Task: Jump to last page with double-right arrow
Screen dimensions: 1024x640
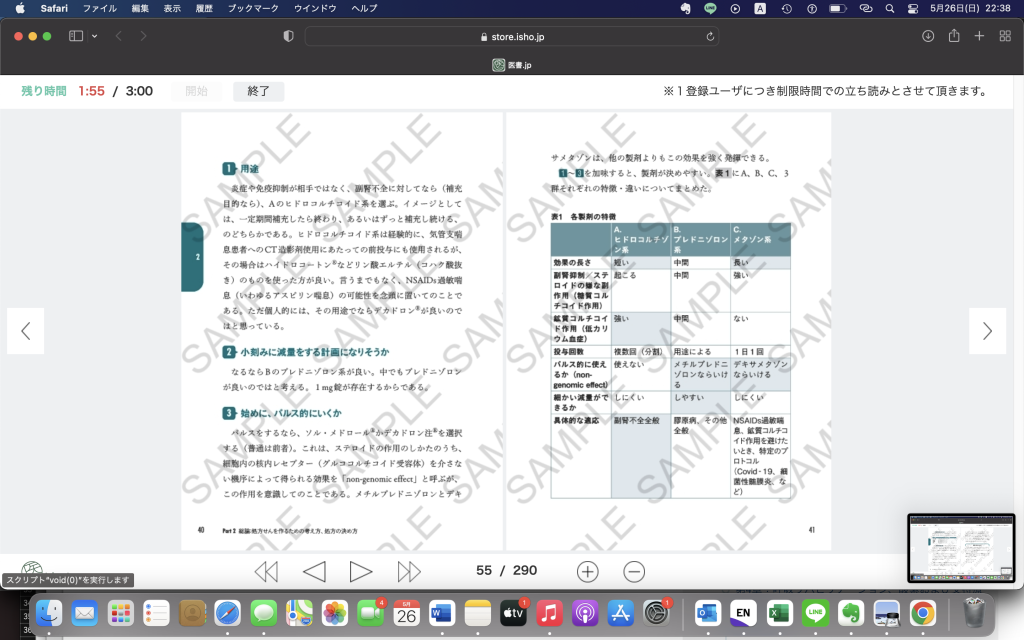Action: pyautogui.click(x=409, y=571)
